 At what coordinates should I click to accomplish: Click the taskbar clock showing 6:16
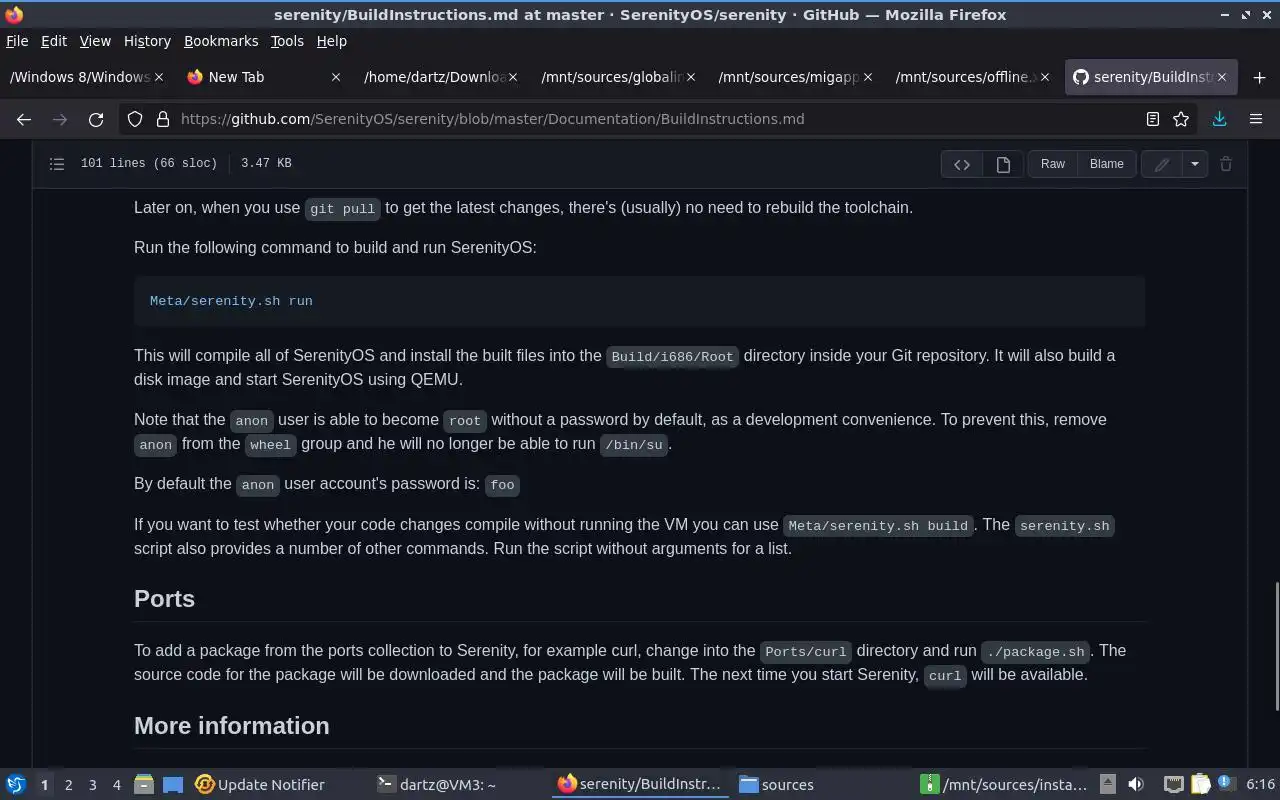click(x=1260, y=785)
